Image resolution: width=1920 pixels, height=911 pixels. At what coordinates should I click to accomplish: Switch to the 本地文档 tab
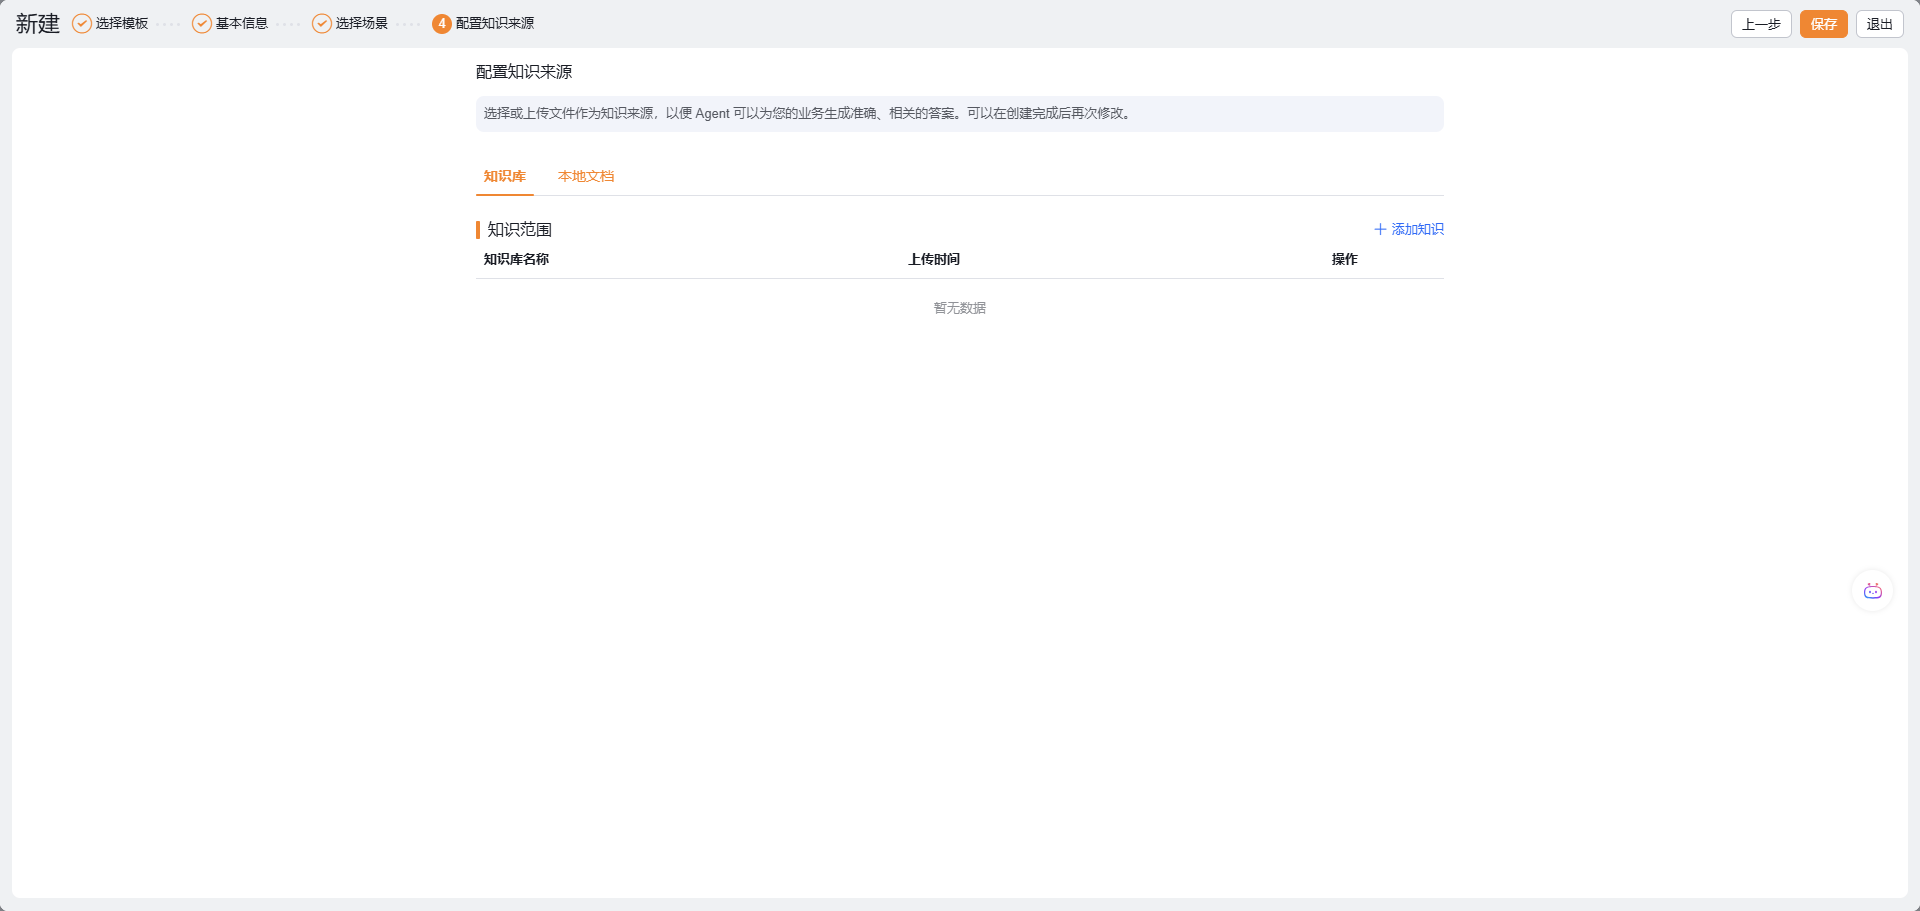click(x=586, y=177)
